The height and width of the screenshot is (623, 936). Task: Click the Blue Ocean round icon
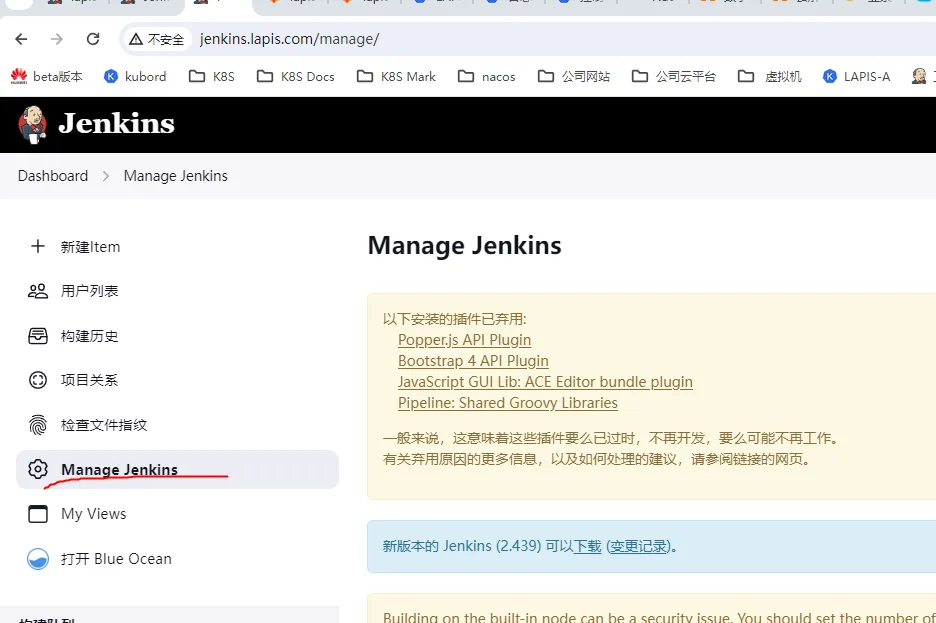click(38, 559)
